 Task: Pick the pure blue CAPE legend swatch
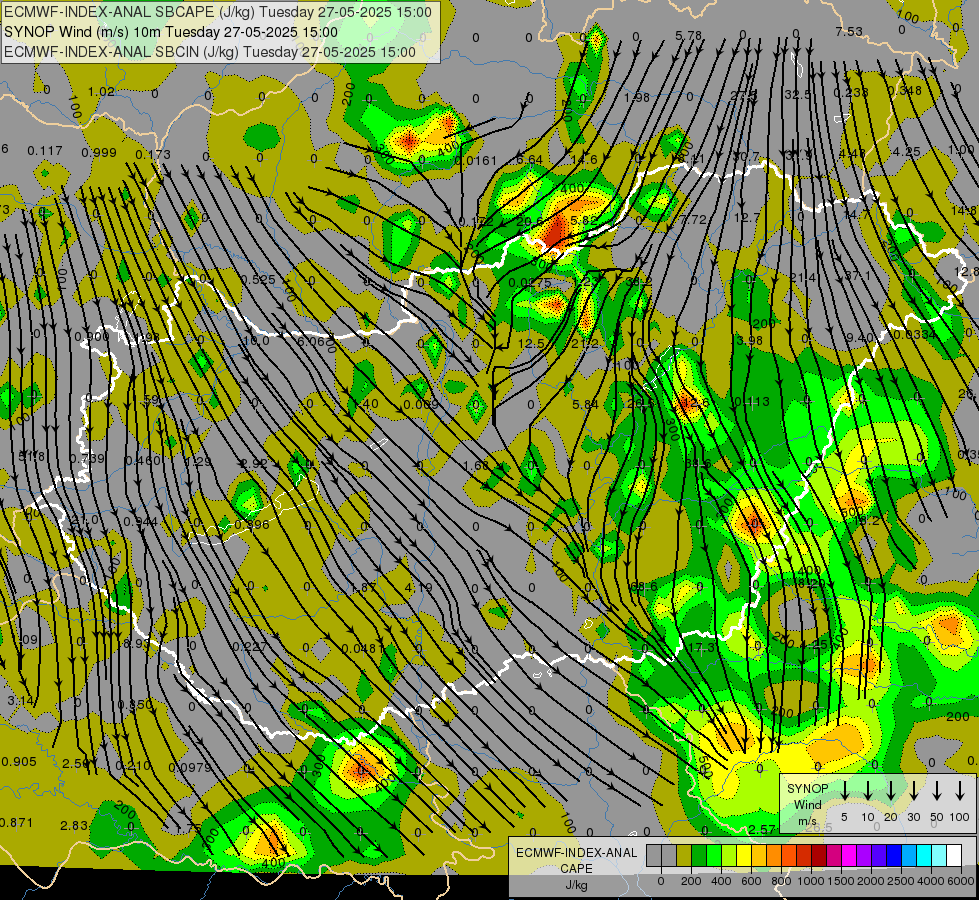tap(893, 855)
